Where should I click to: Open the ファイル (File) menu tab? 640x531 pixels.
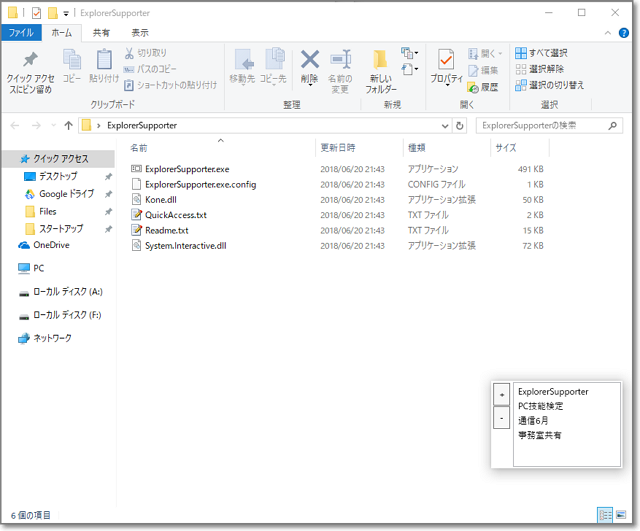point(21,33)
